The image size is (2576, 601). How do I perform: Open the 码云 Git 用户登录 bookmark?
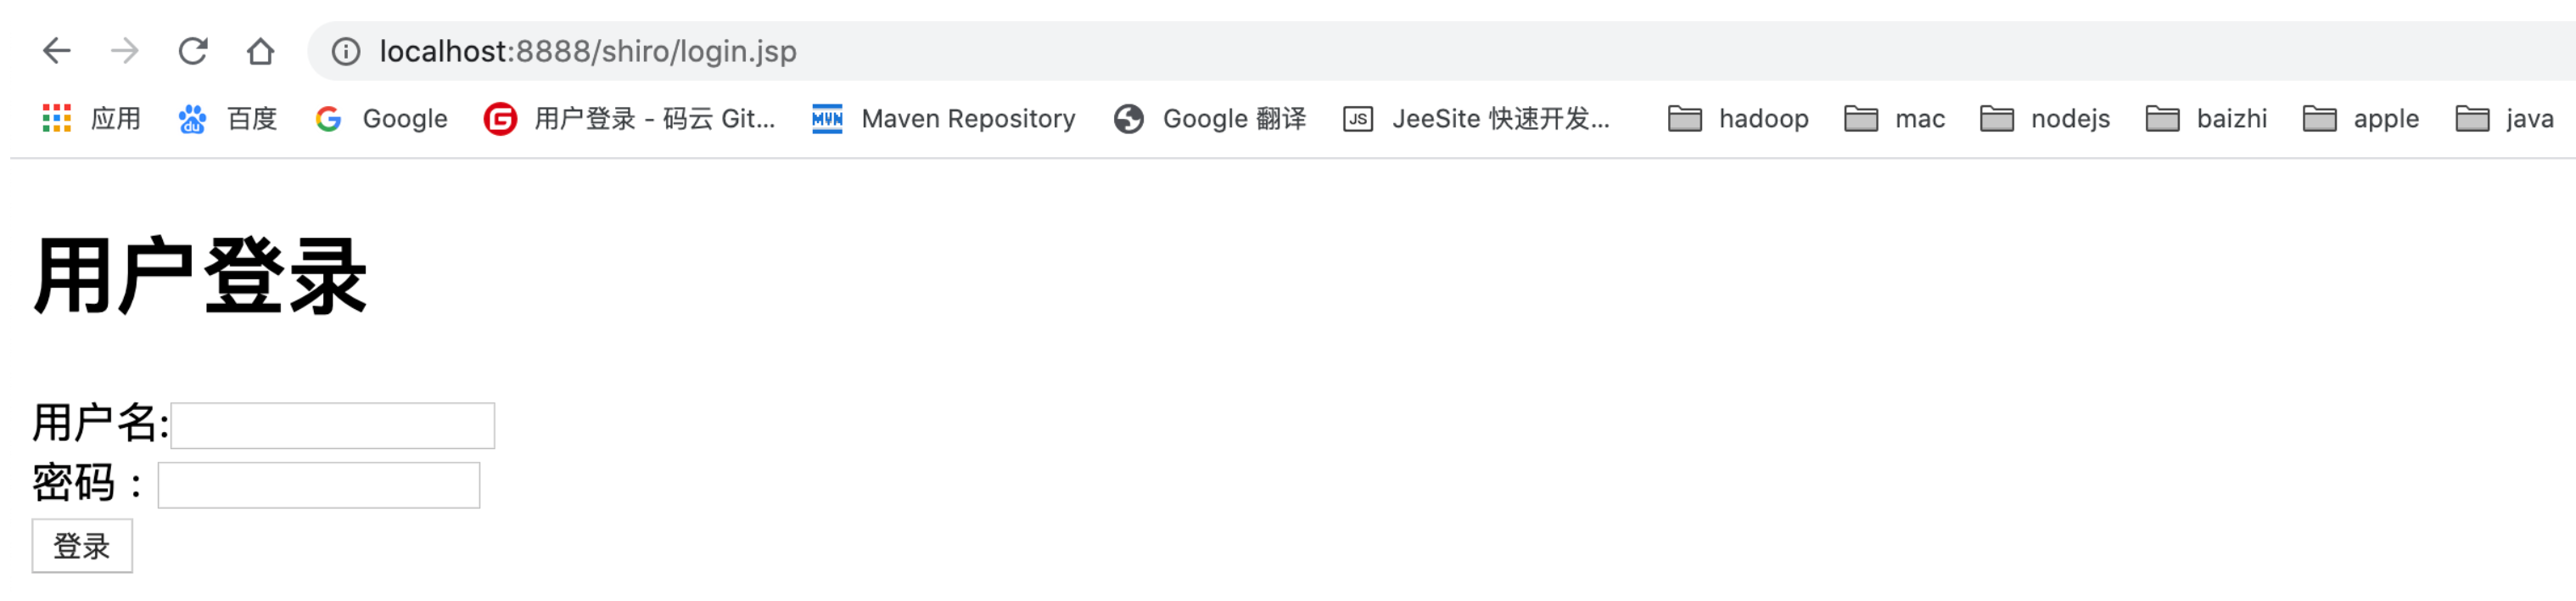point(630,119)
